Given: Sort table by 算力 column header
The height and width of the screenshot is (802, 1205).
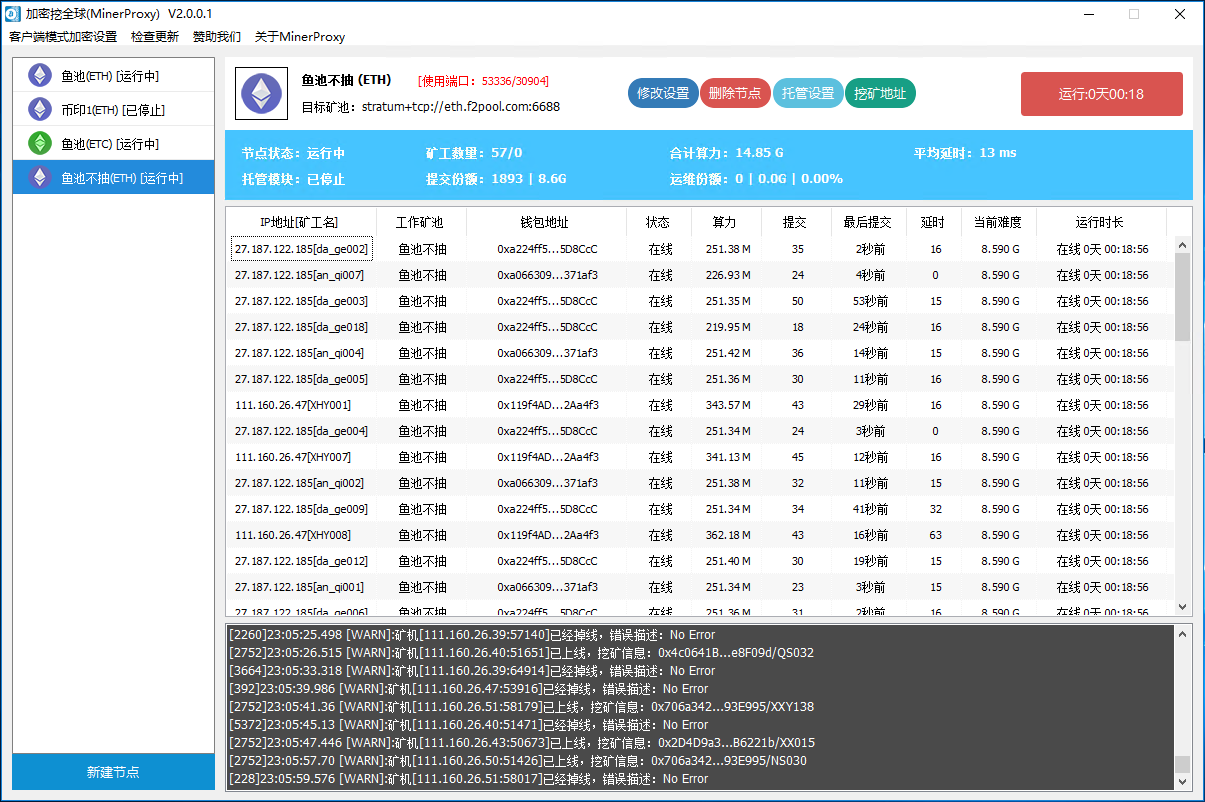Looking at the screenshot, I should coord(725,222).
